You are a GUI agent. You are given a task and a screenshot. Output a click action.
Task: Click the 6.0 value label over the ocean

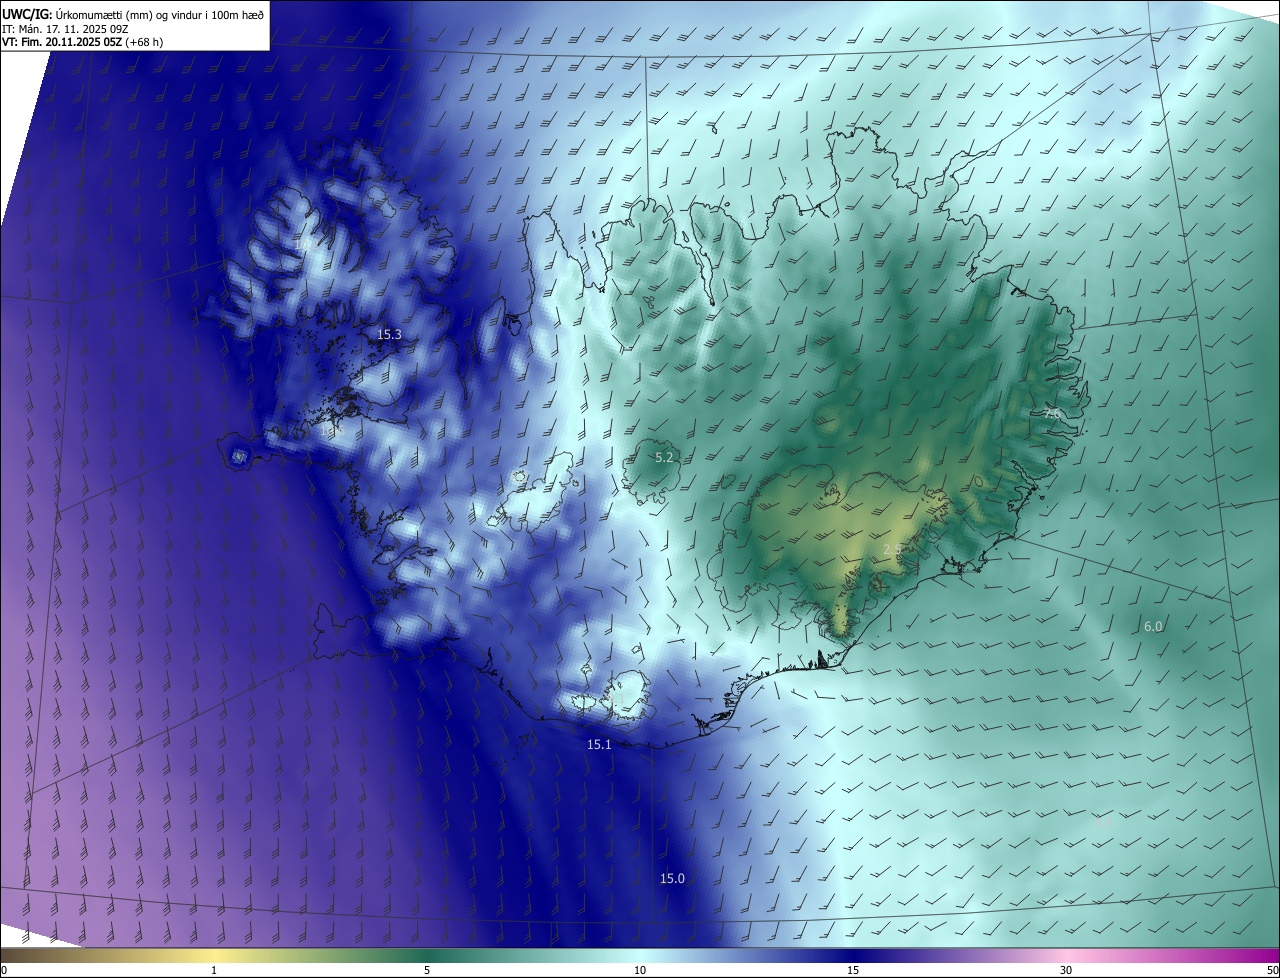pyautogui.click(x=1153, y=626)
